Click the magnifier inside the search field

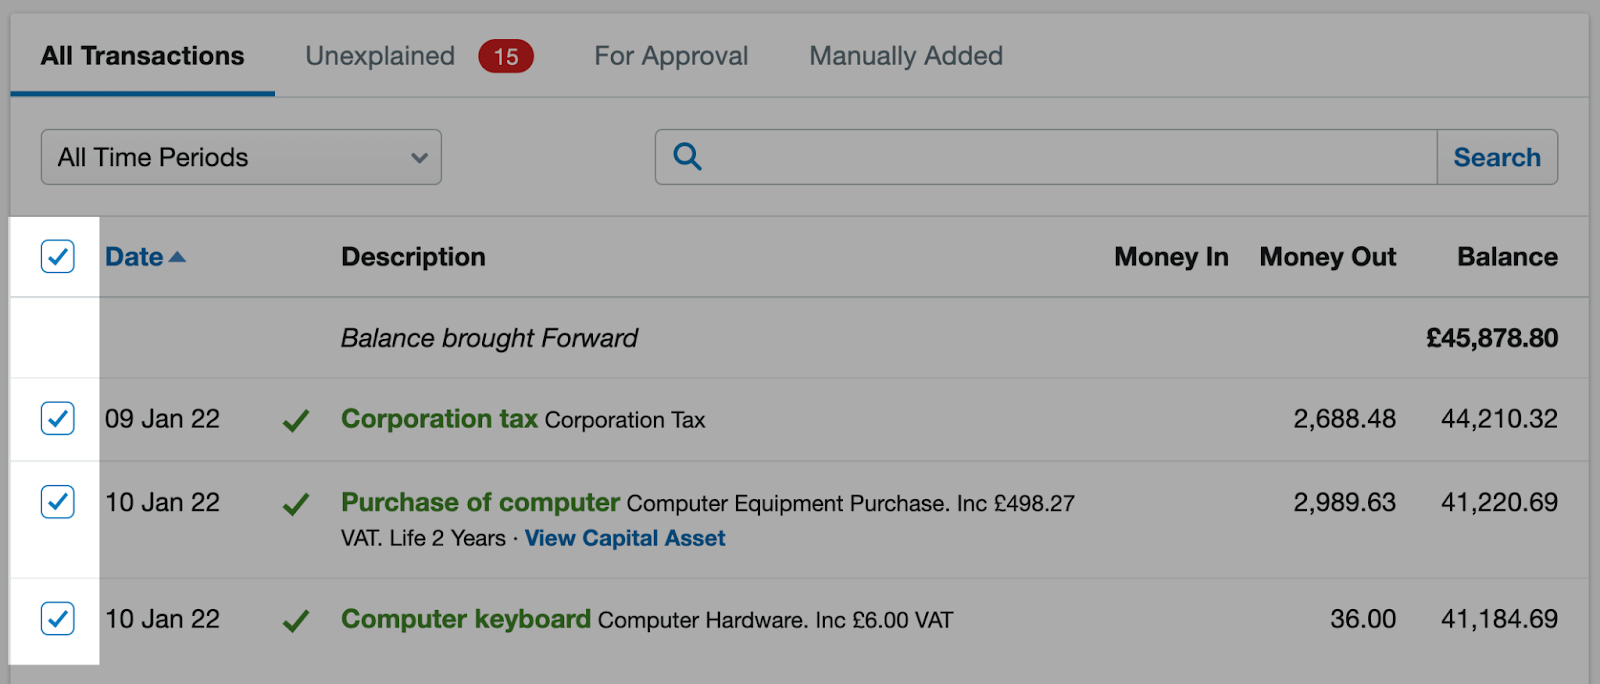click(x=688, y=157)
